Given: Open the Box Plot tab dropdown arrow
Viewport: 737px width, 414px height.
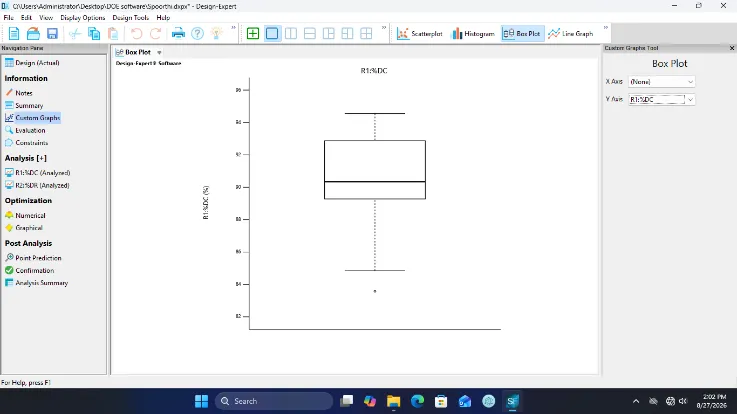Looking at the screenshot, I should (x=159, y=53).
